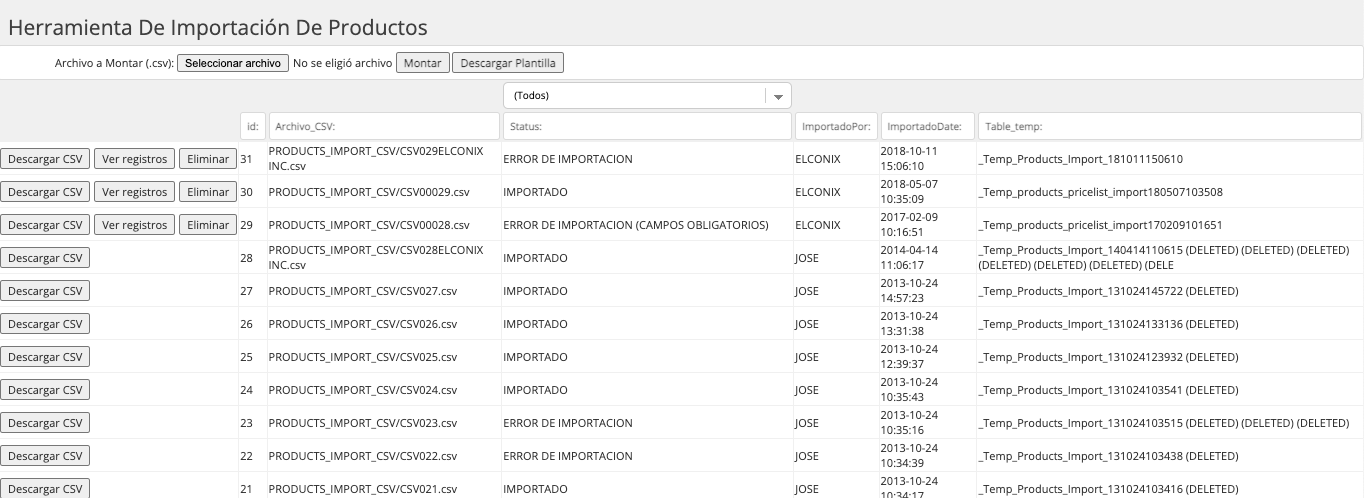1364x498 pixels.
Task: Click the JOSE importer cell of record 28
Action: (807, 258)
